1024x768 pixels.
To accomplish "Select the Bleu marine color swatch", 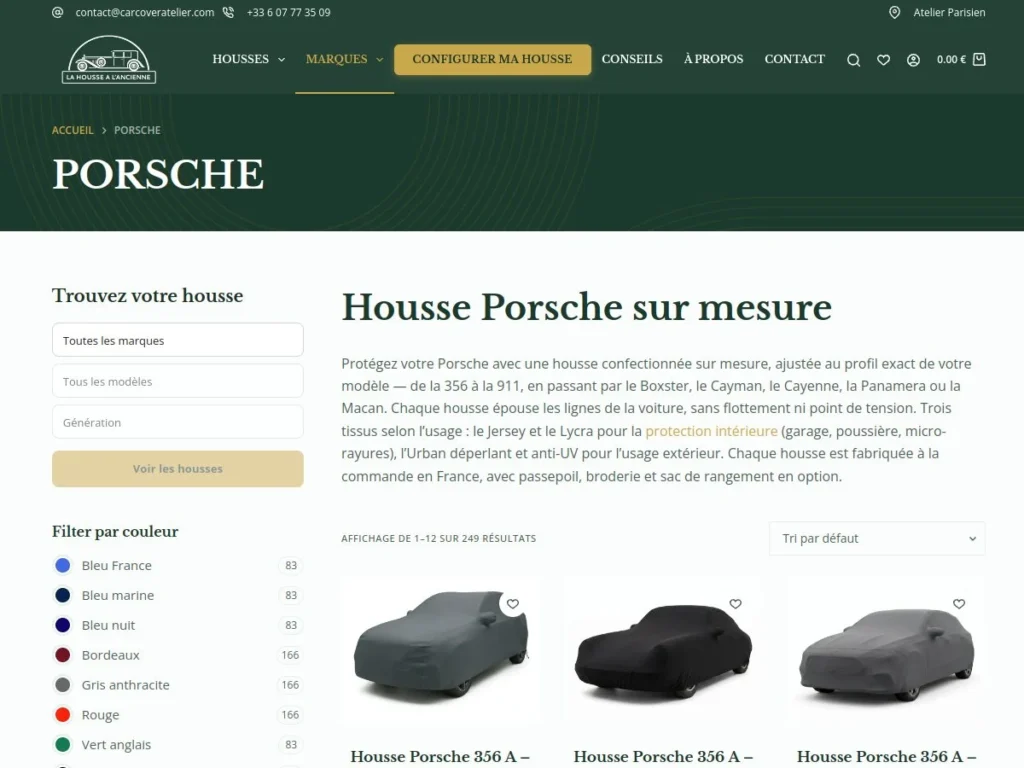I will 63,596.
